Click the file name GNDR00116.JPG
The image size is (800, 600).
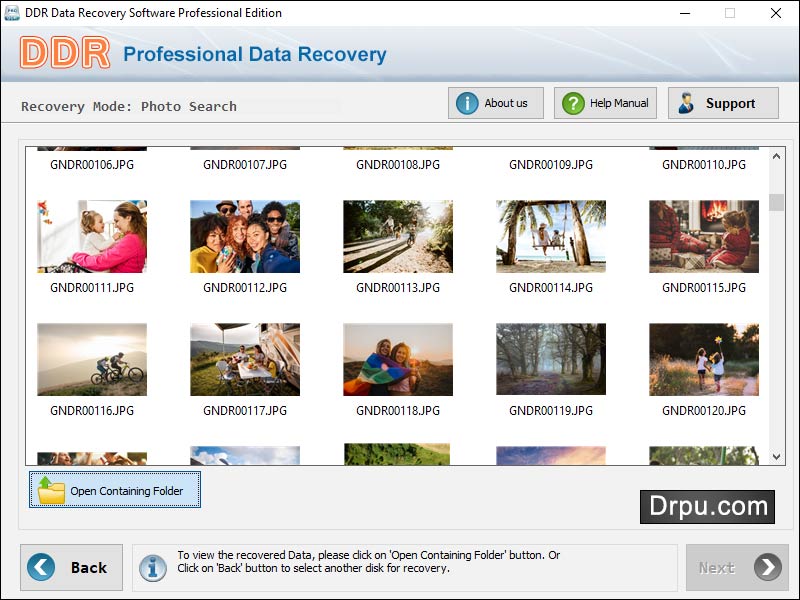coord(92,411)
